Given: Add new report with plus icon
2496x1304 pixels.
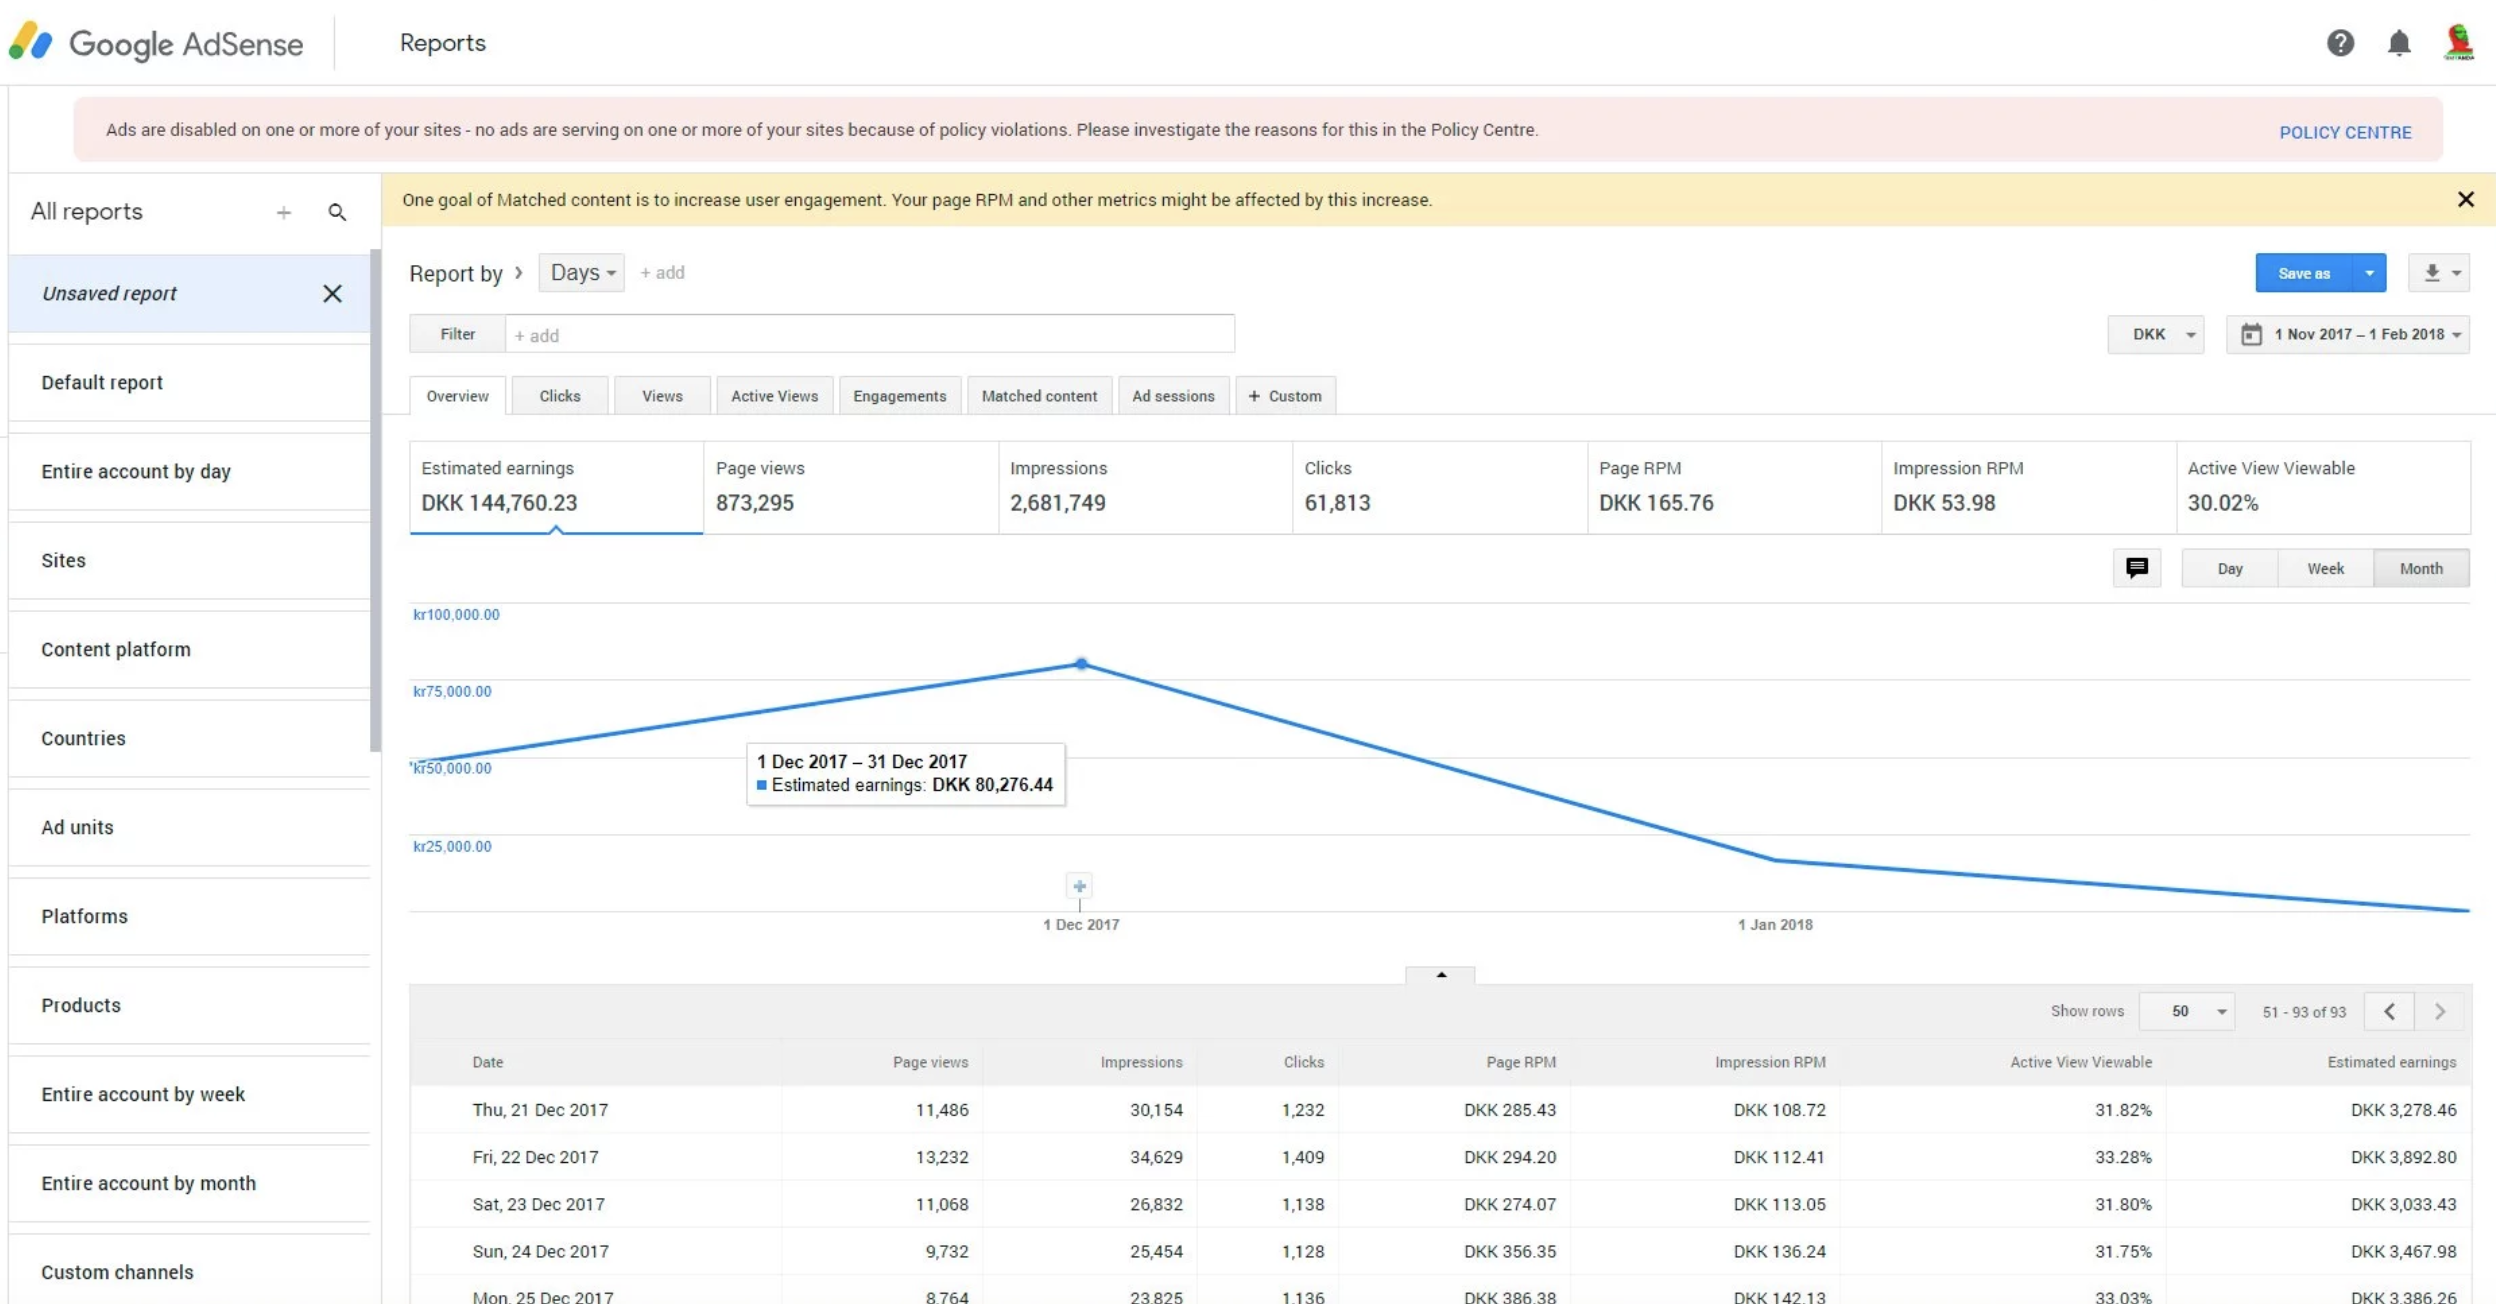Looking at the screenshot, I should (x=284, y=212).
